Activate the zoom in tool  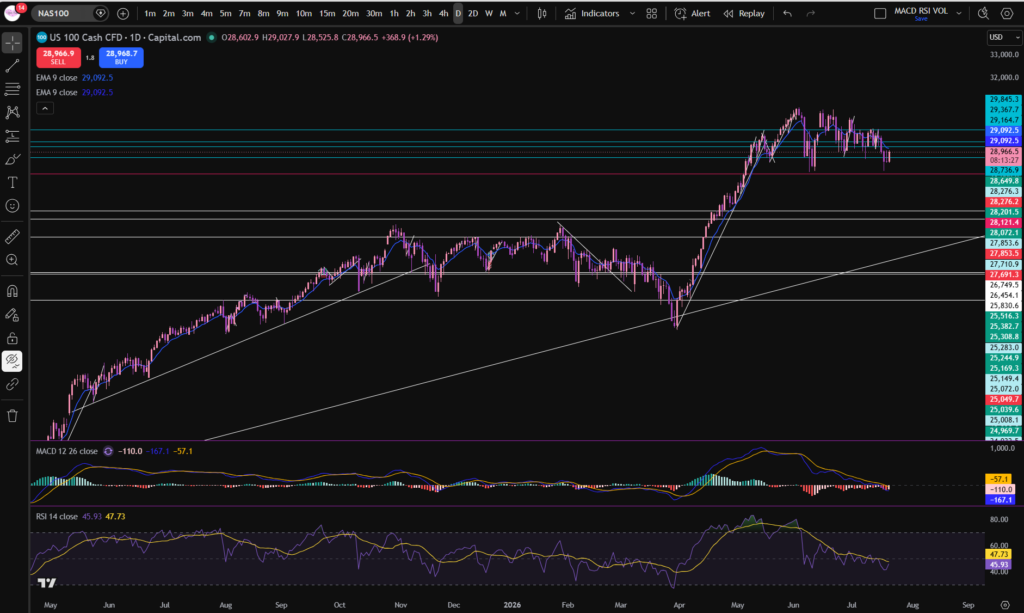coord(12,260)
